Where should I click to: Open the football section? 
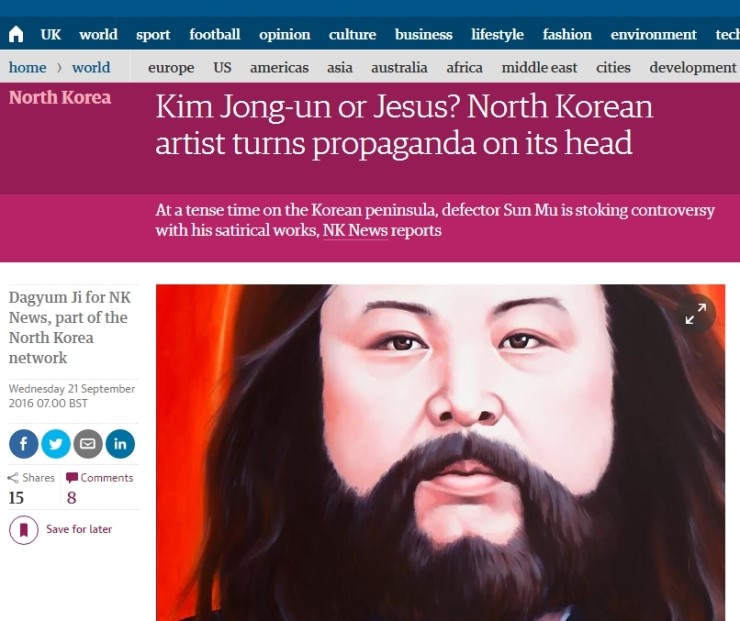(215, 34)
